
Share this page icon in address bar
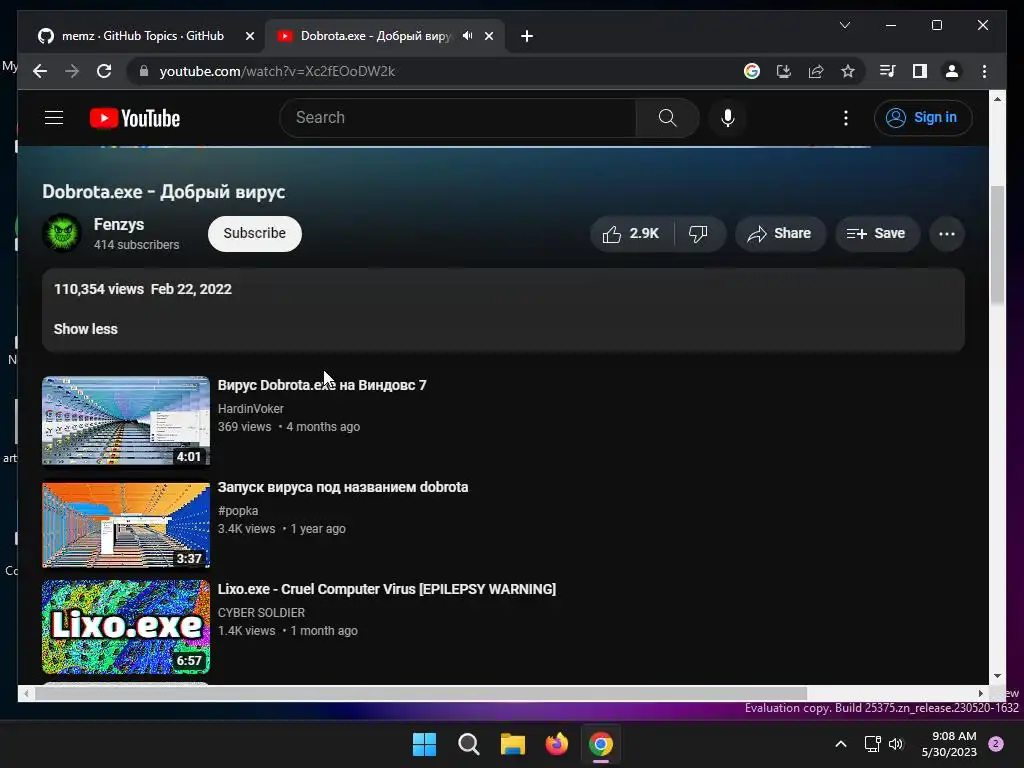(816, 71)
